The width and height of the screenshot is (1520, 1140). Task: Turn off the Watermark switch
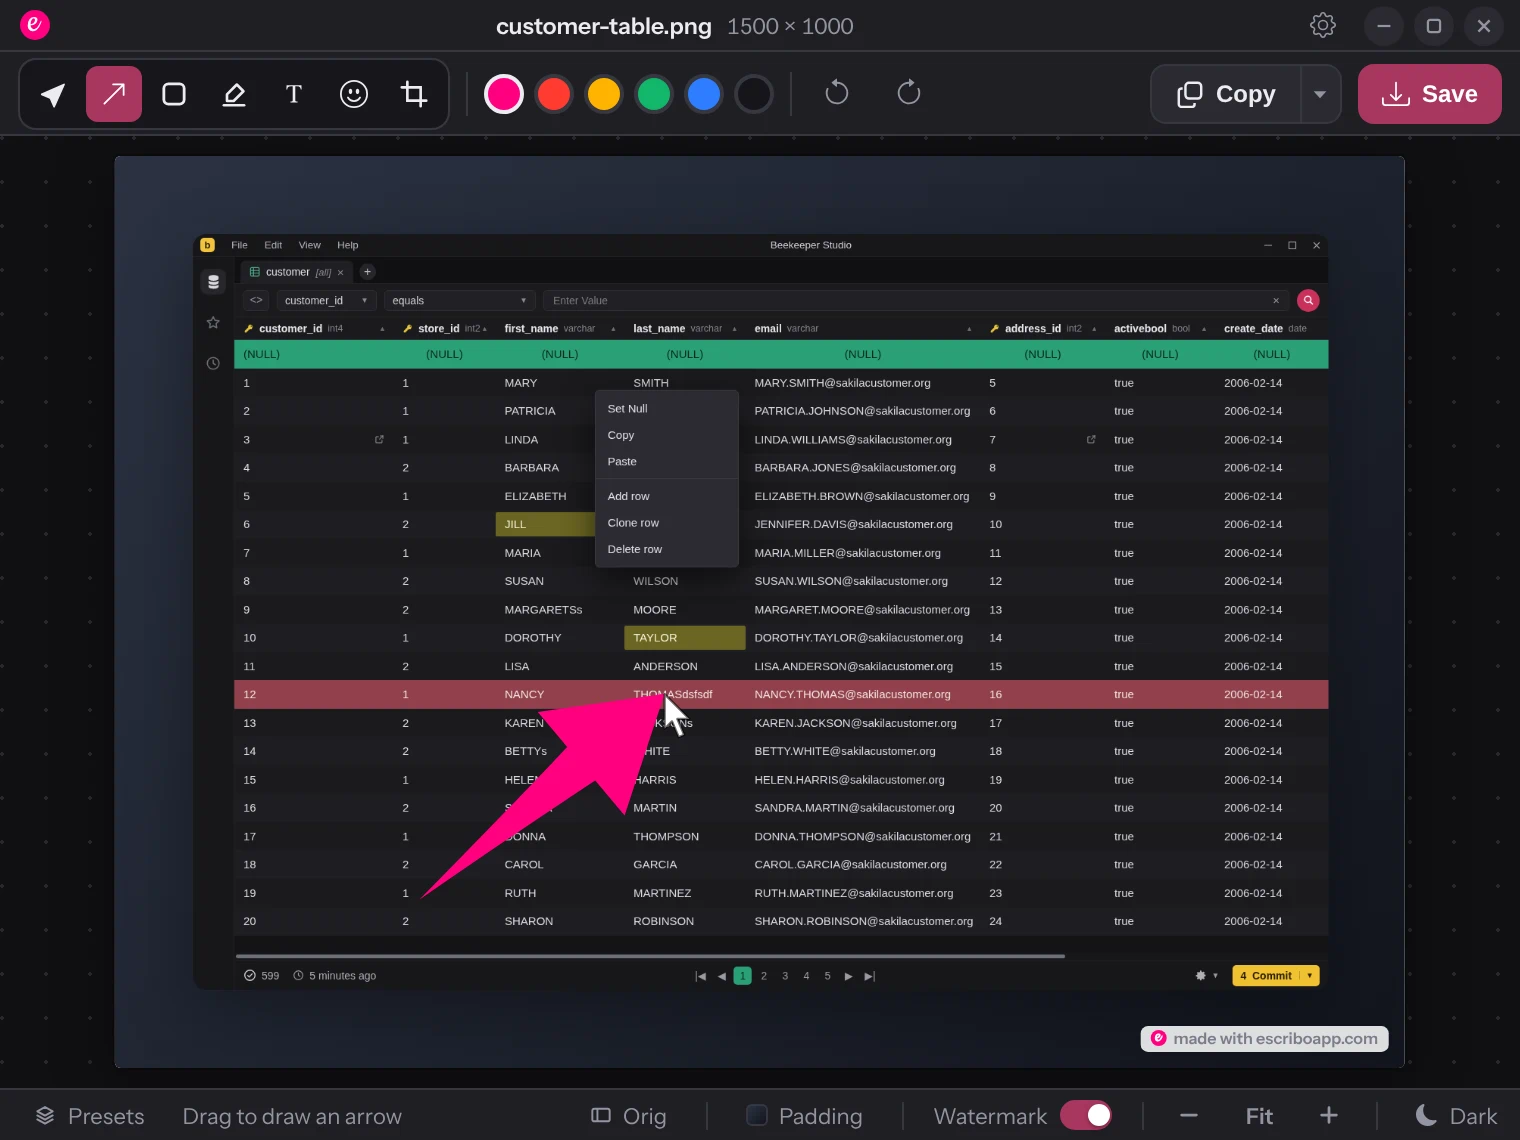click(x=1086, y=1115)
